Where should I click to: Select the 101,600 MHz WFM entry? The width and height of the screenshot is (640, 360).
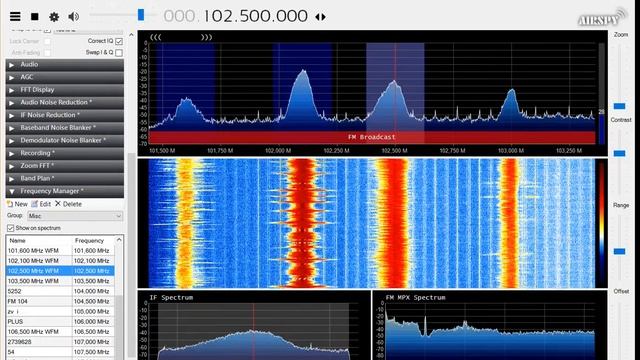pyautogui.click(x=60, y=251)
